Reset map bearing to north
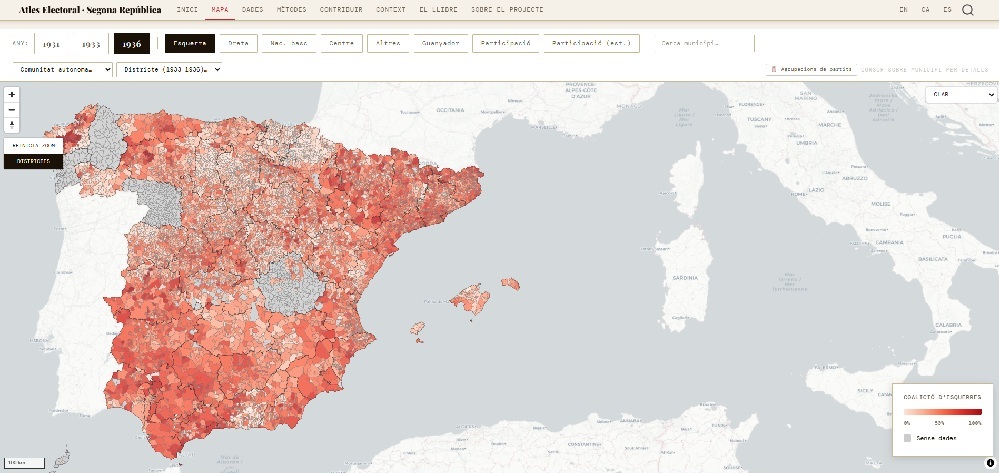This screenshot has width=999, height=473. (11, 125)
